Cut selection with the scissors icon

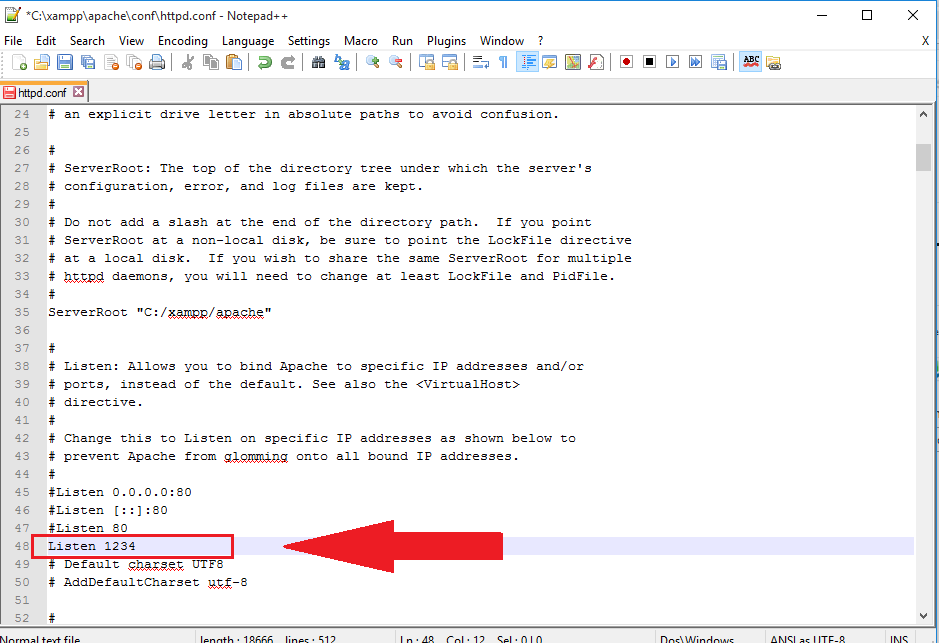coord(187,62)
